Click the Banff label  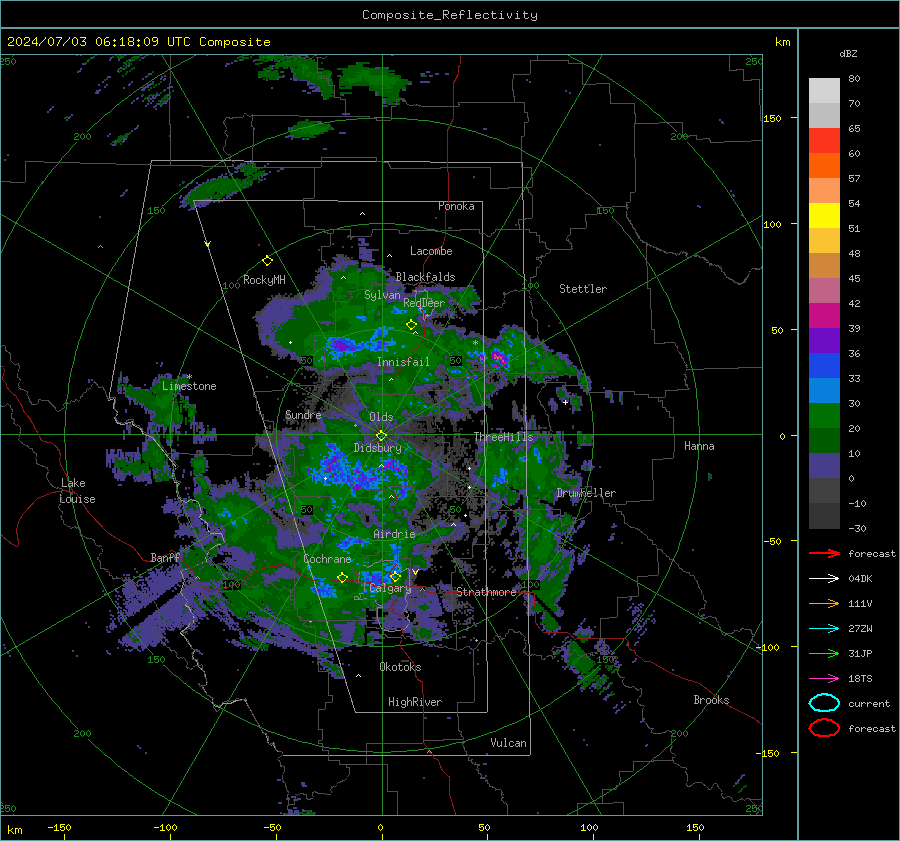[165, 558]
